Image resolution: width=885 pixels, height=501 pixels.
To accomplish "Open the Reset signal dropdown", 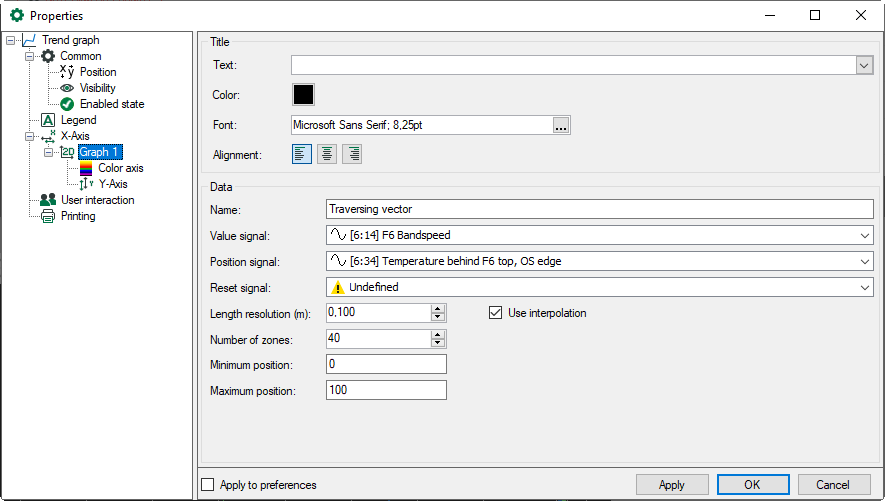I will coord(864,287).
